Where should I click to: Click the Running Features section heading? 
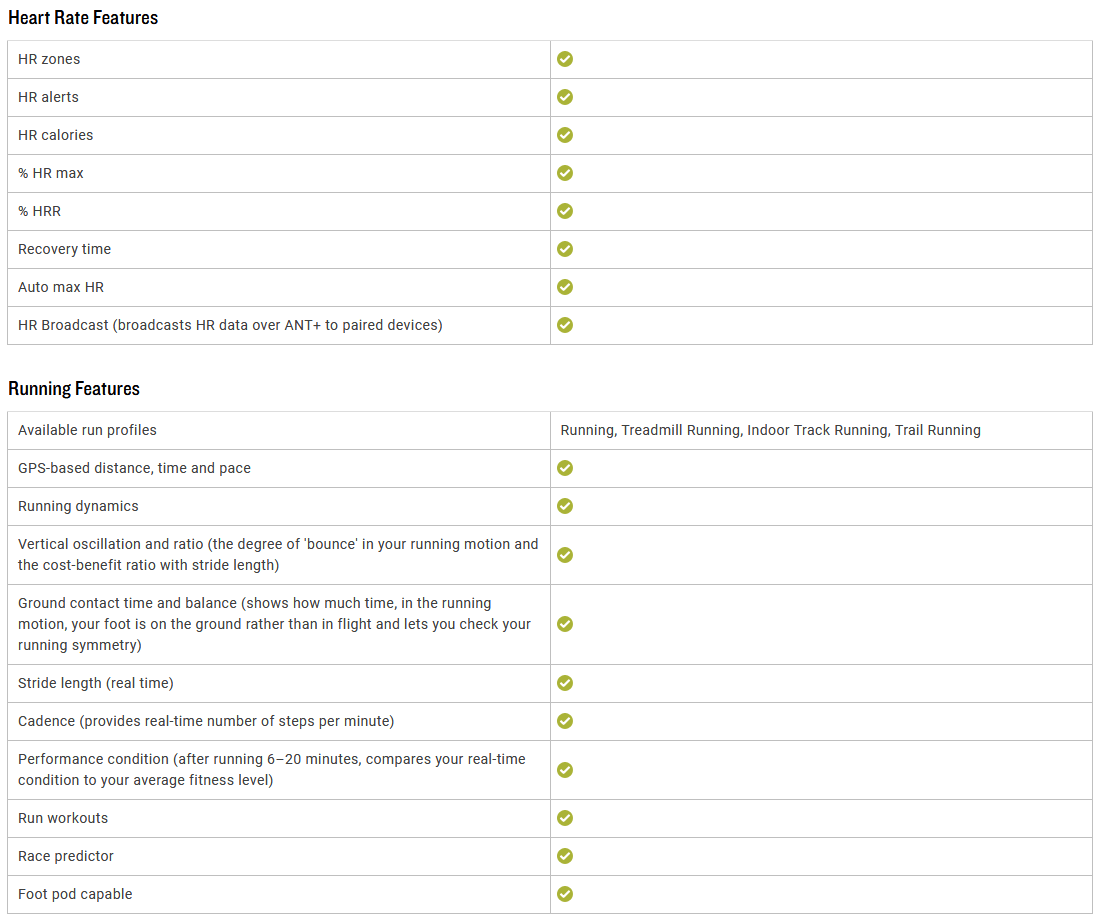pos(74,388)
